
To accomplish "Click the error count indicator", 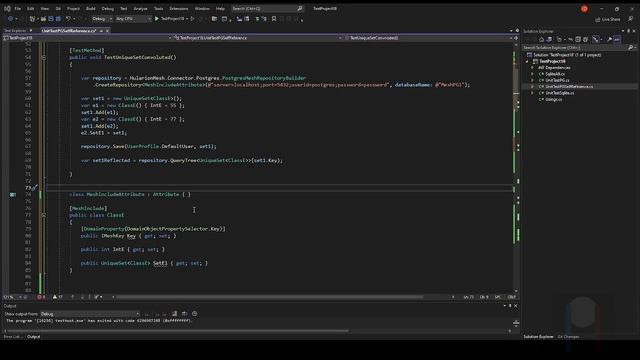I will coord(41,297).
